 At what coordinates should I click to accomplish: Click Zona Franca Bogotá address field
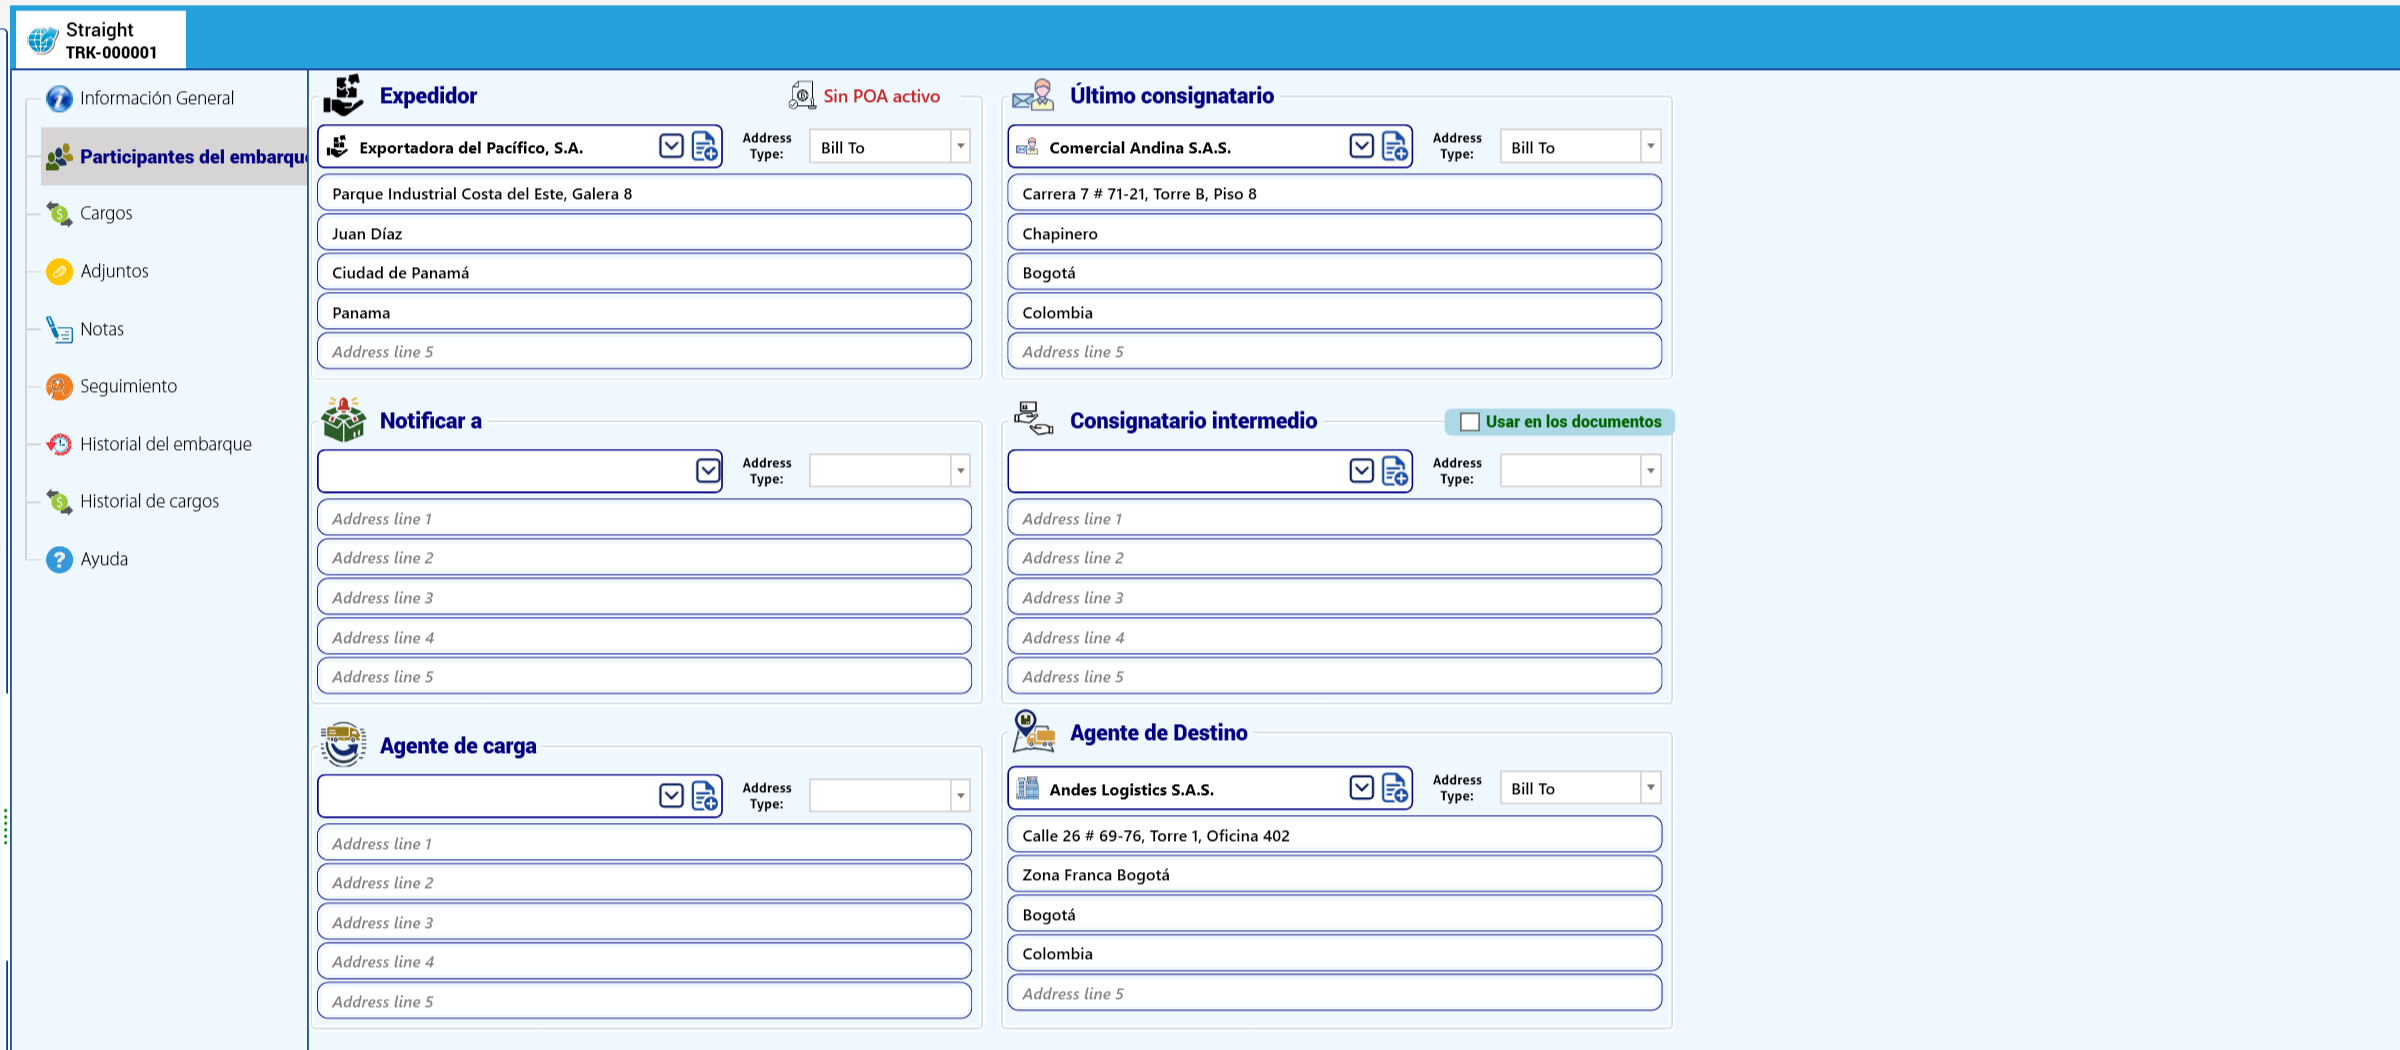(x=1334, y=875)
